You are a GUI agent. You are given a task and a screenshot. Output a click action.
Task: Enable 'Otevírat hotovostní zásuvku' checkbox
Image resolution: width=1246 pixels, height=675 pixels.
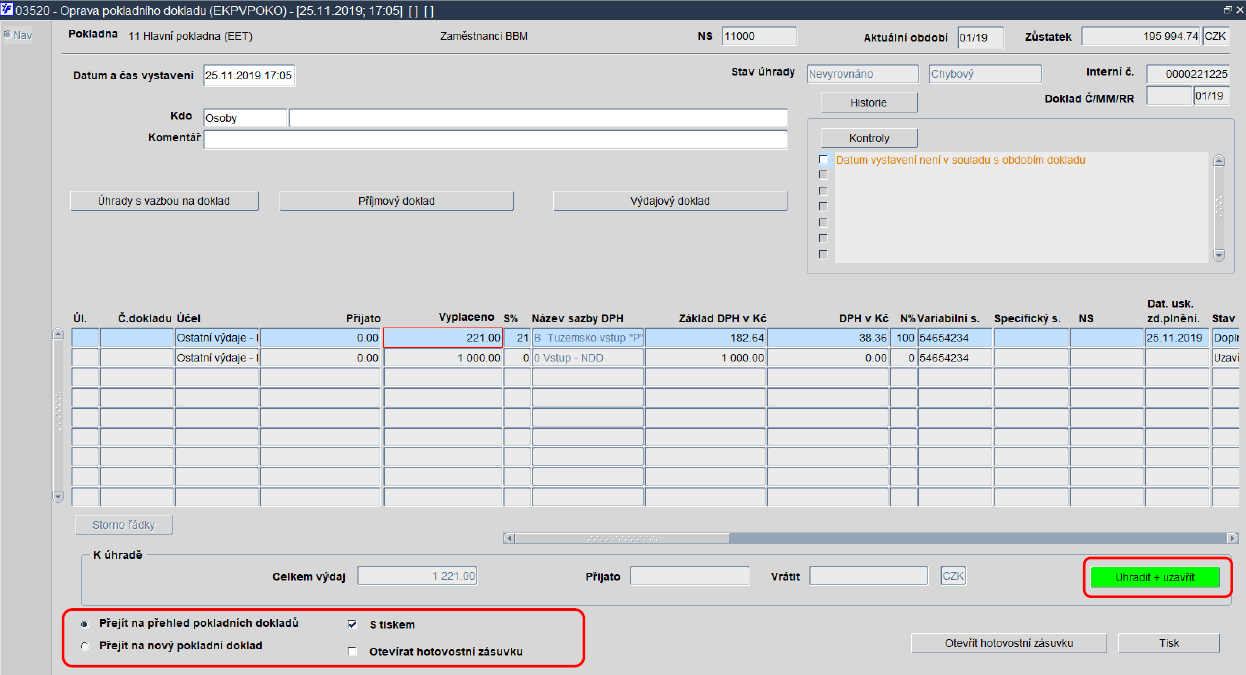[352, 652]
